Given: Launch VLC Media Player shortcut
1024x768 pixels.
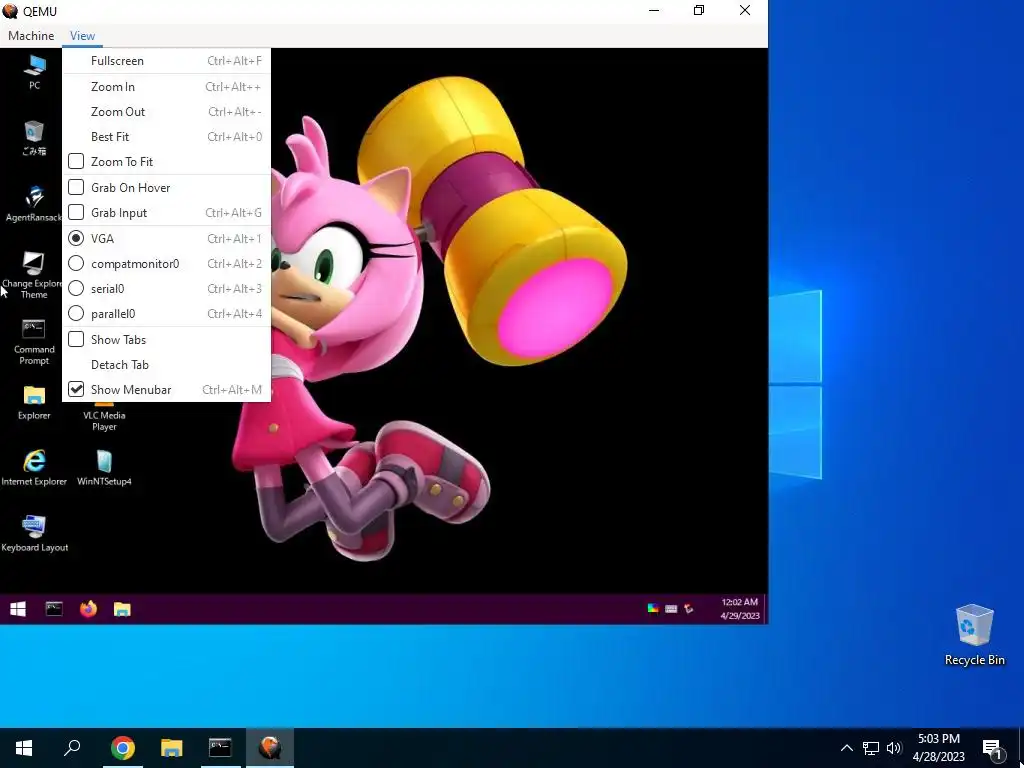Looking at the screenshot, I should pos(104,417).
